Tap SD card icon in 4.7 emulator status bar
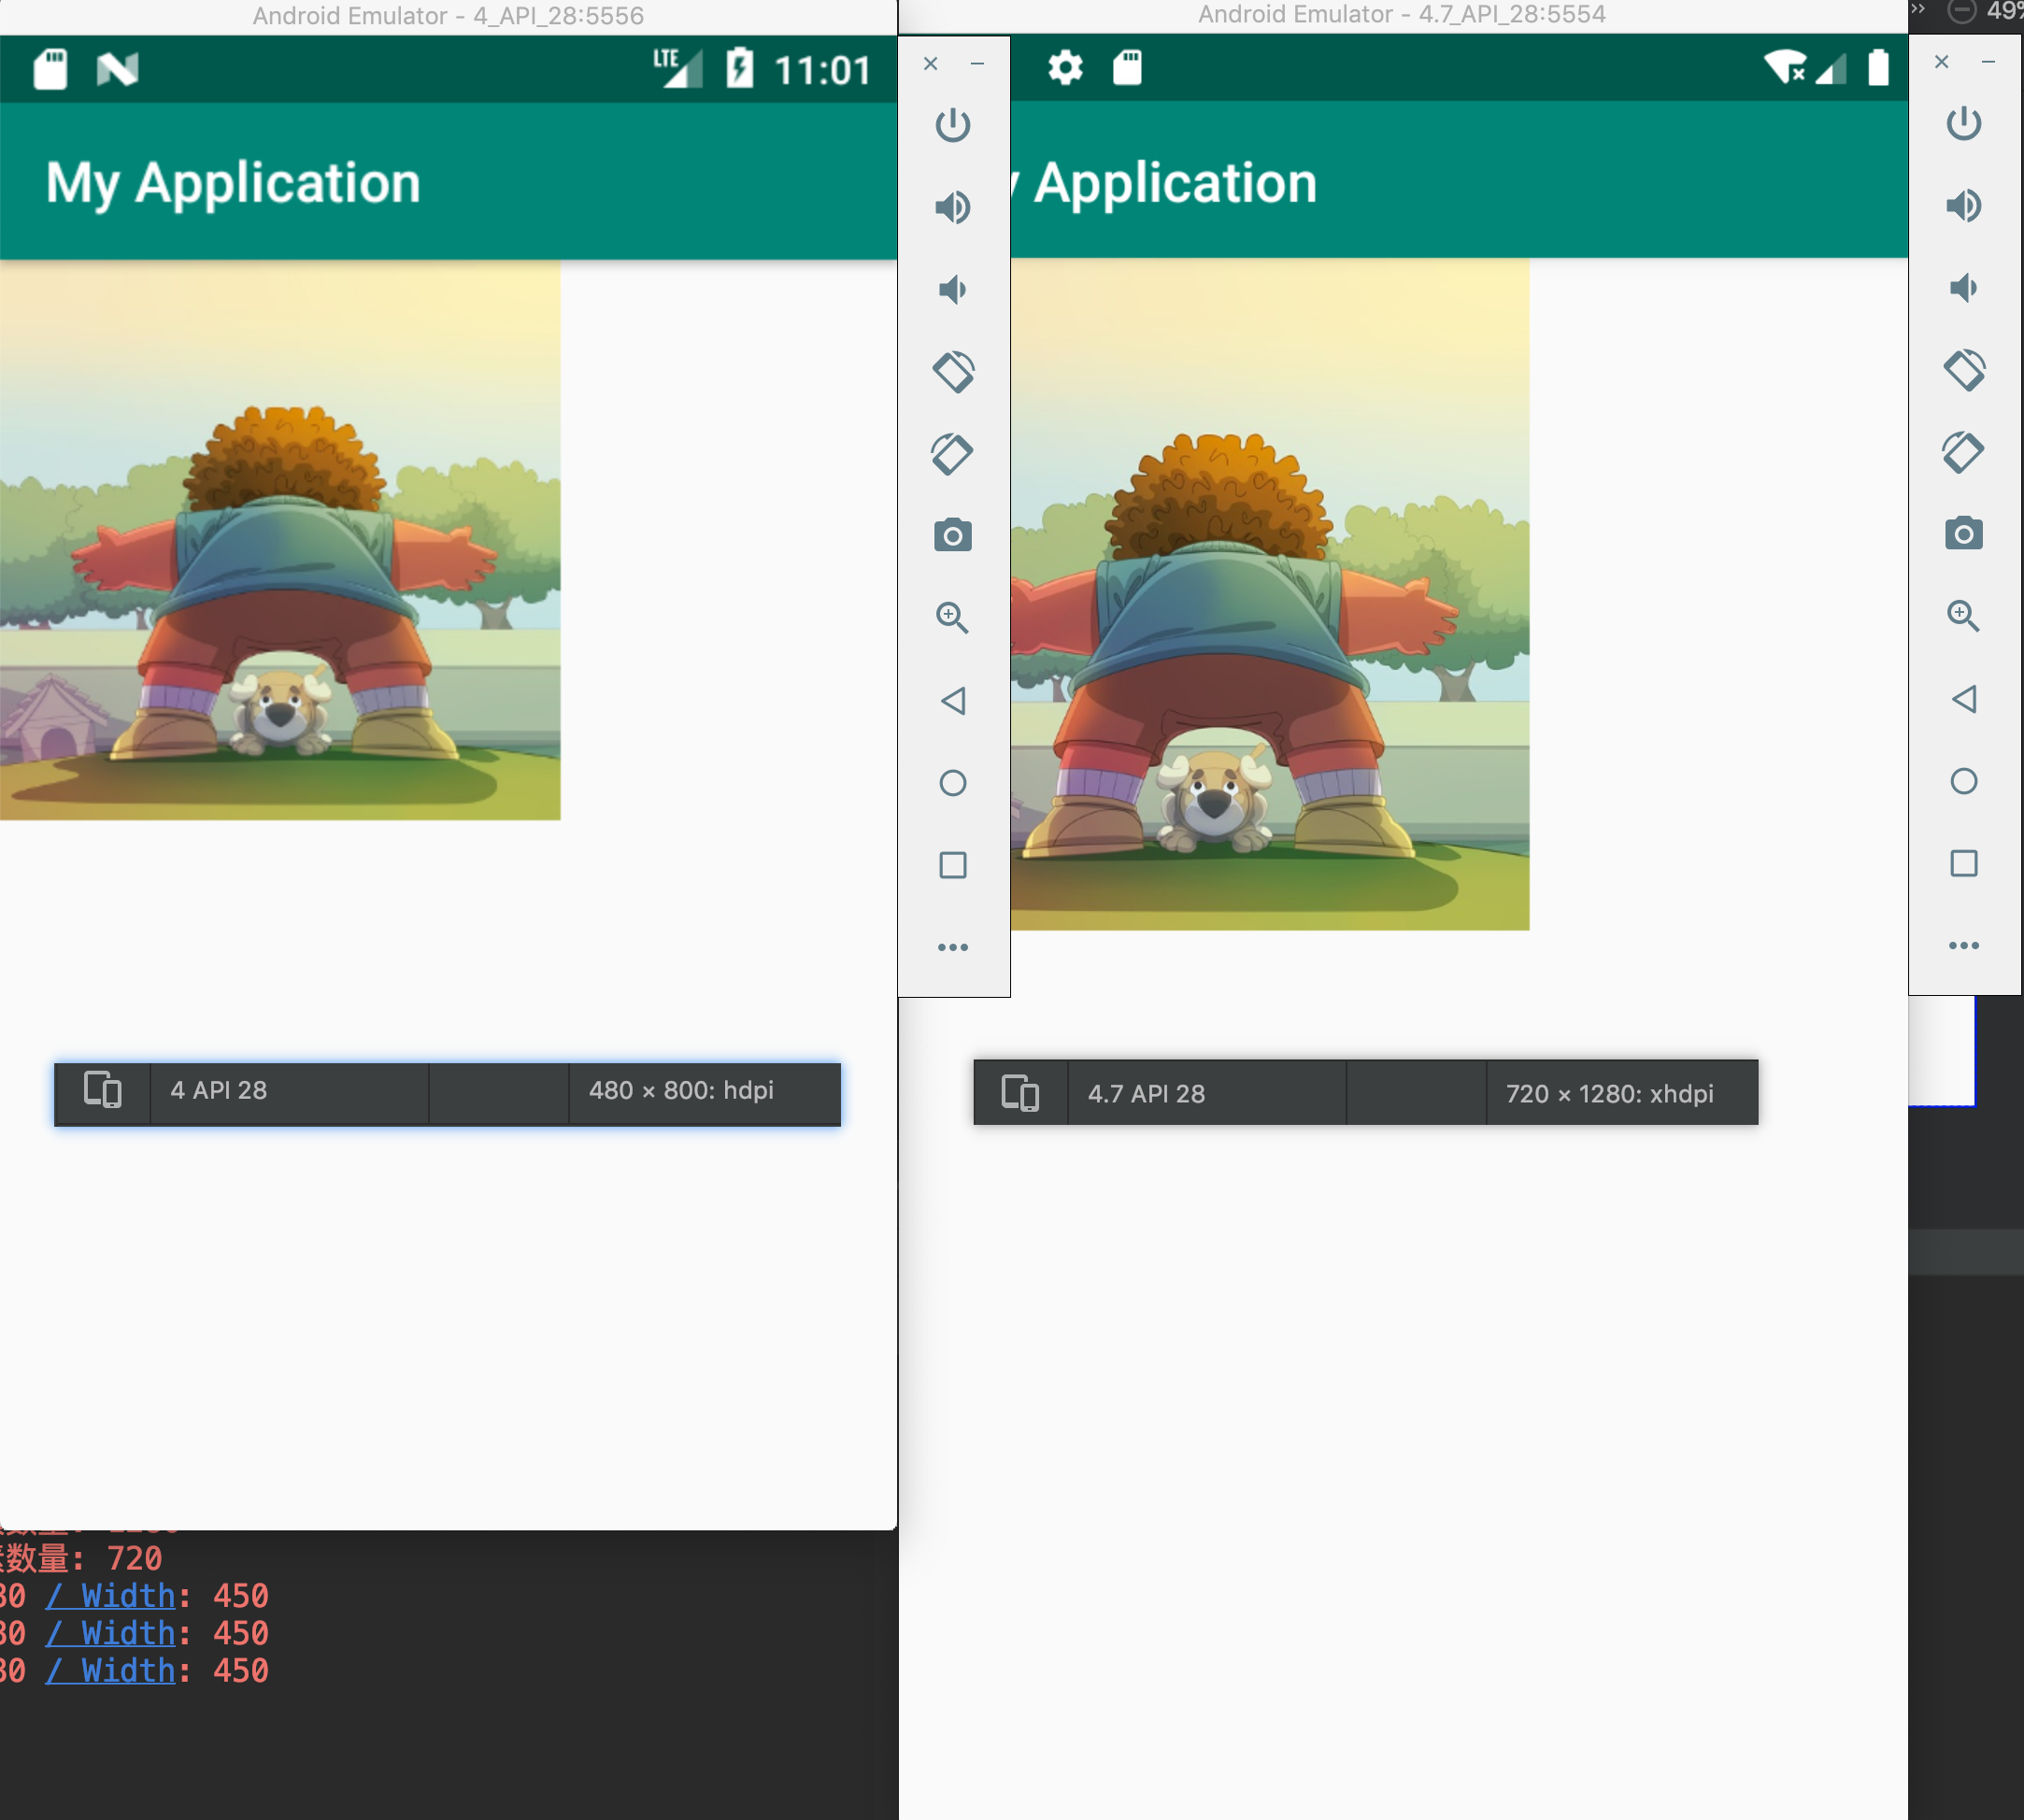 [1127, 67]
